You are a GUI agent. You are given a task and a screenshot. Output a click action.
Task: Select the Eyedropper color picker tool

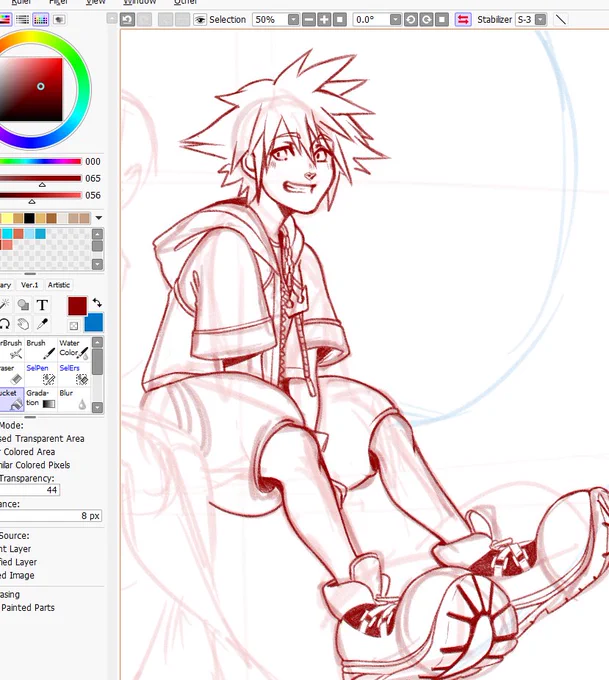tap(42, 324)
